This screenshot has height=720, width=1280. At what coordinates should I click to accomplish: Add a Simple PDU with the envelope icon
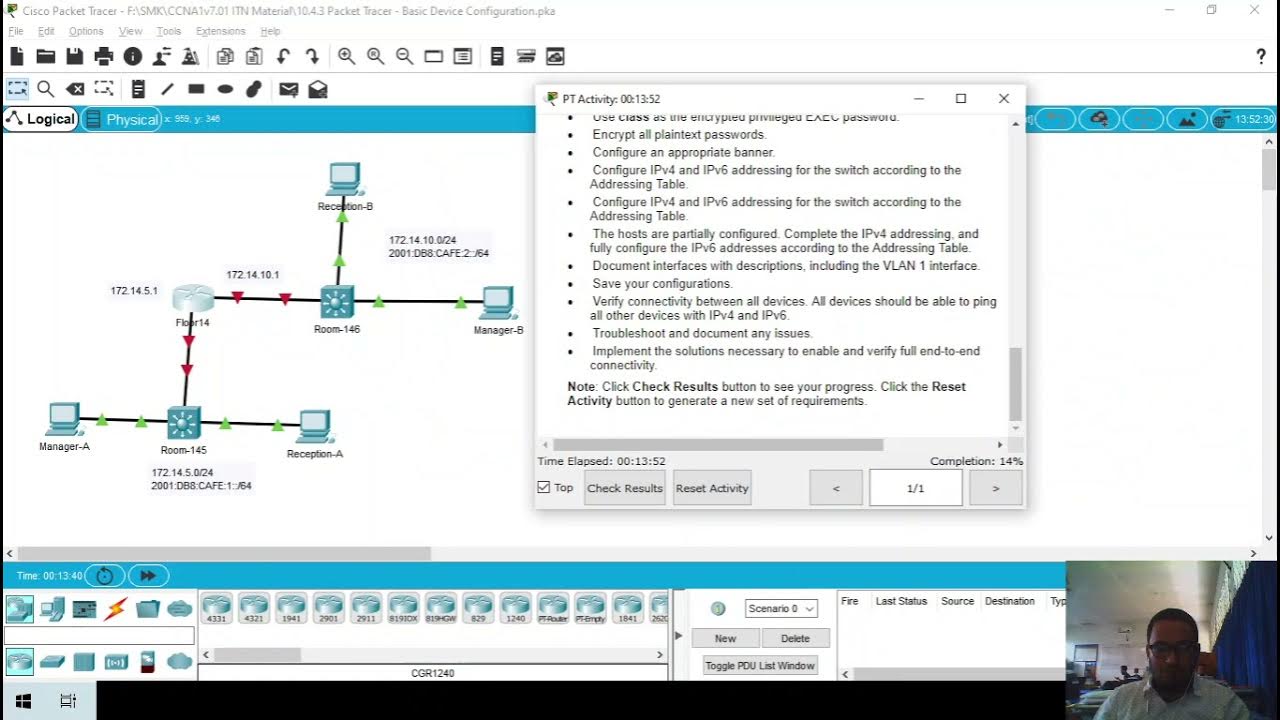point(288,89)
